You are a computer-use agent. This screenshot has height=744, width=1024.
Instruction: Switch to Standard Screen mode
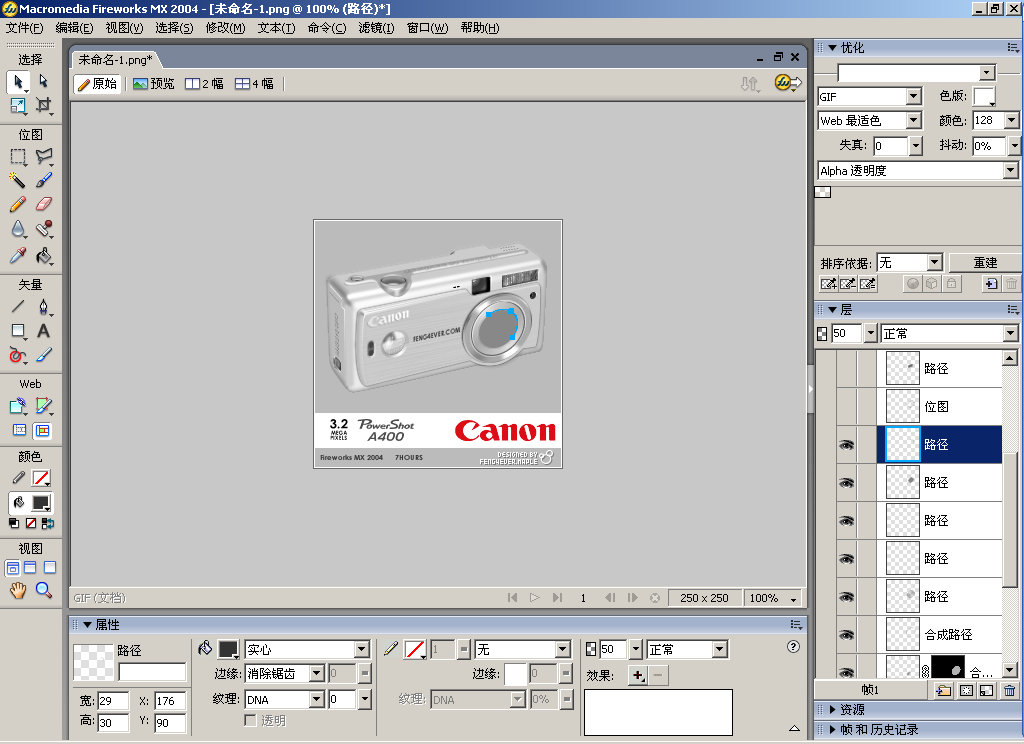tap(12, 568)
